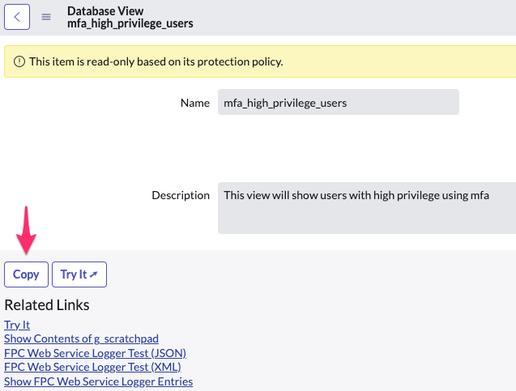Open FPC Web Service Logger Test (JSON) link
516x391 pixels.
tap(95, 353)
